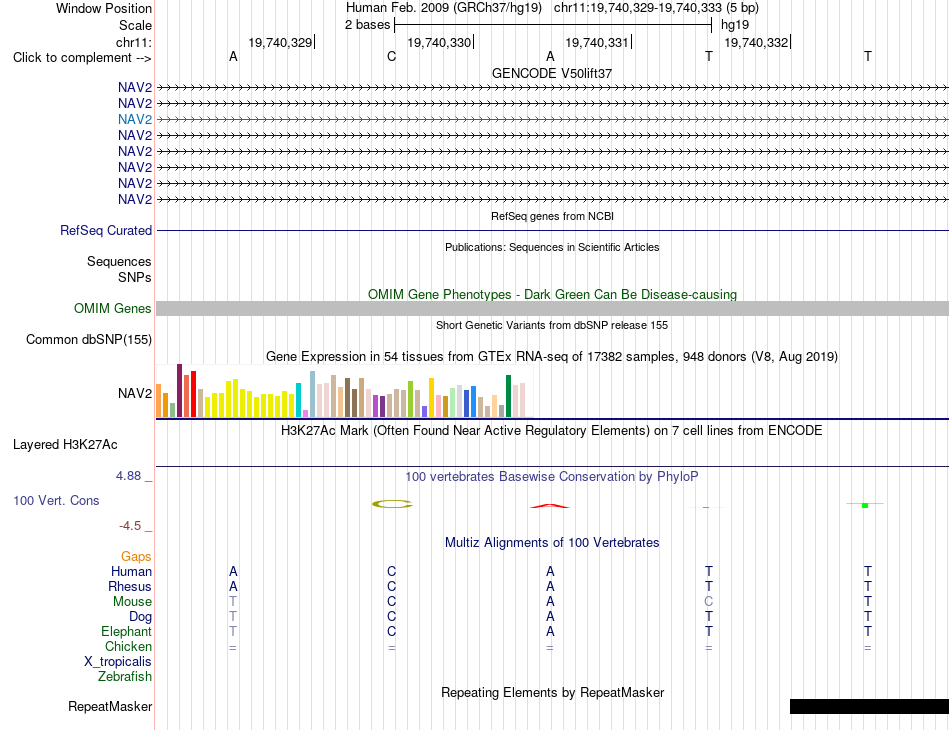Click the 19,740,331 ruler position
This screenshot has width=950, height=730.
597,42
